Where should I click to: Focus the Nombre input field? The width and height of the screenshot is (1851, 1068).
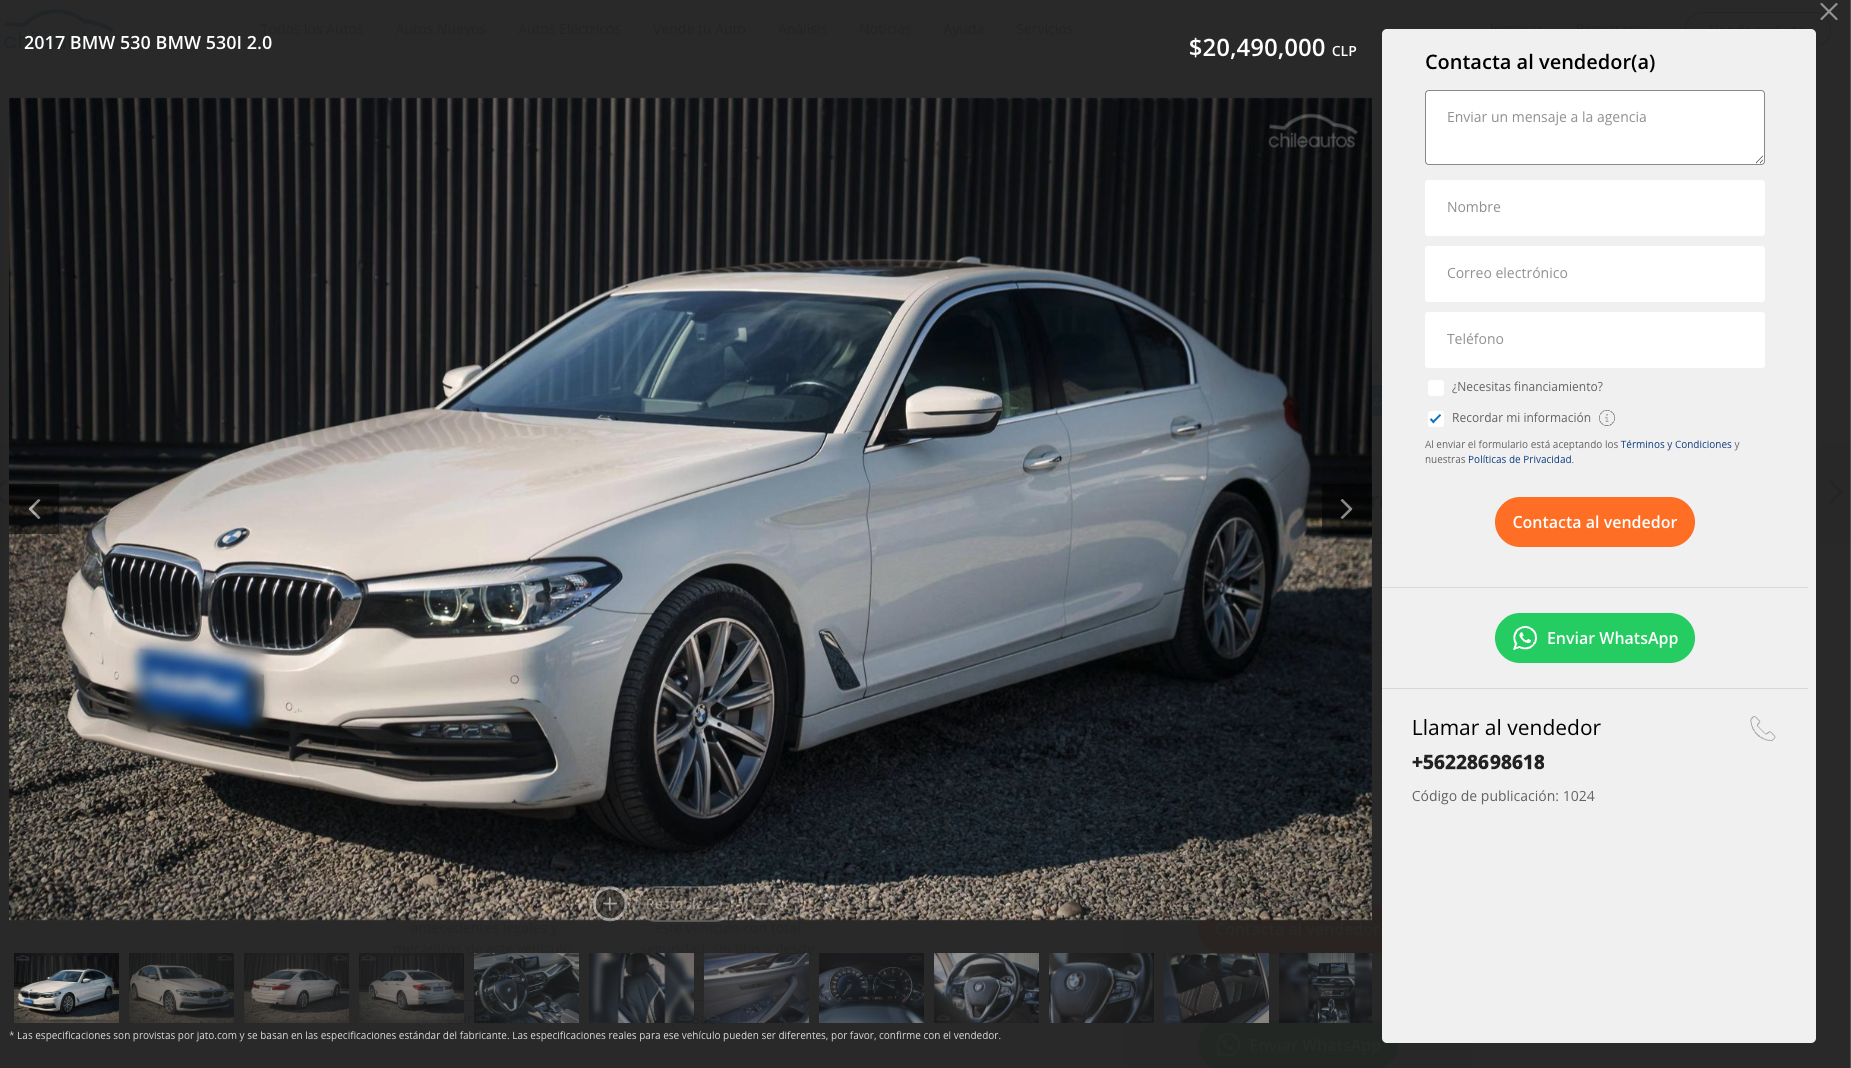pyautogui.click(x=1594, y=207)
